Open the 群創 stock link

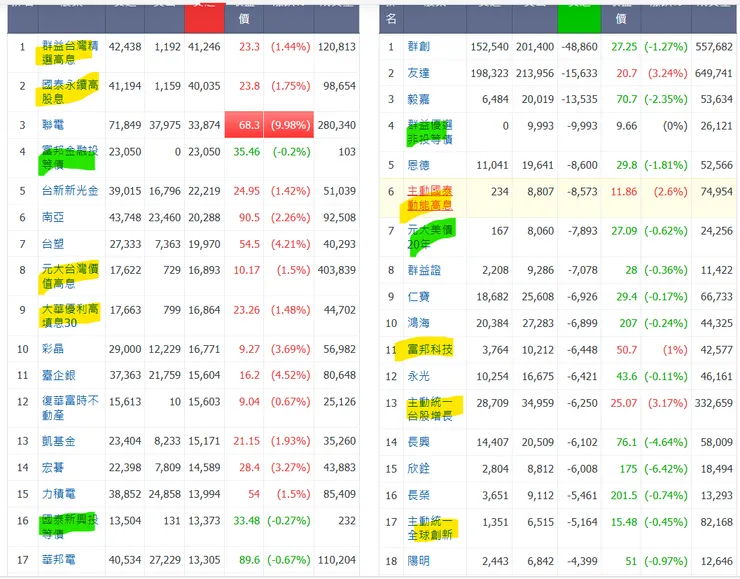click(419, 47)
